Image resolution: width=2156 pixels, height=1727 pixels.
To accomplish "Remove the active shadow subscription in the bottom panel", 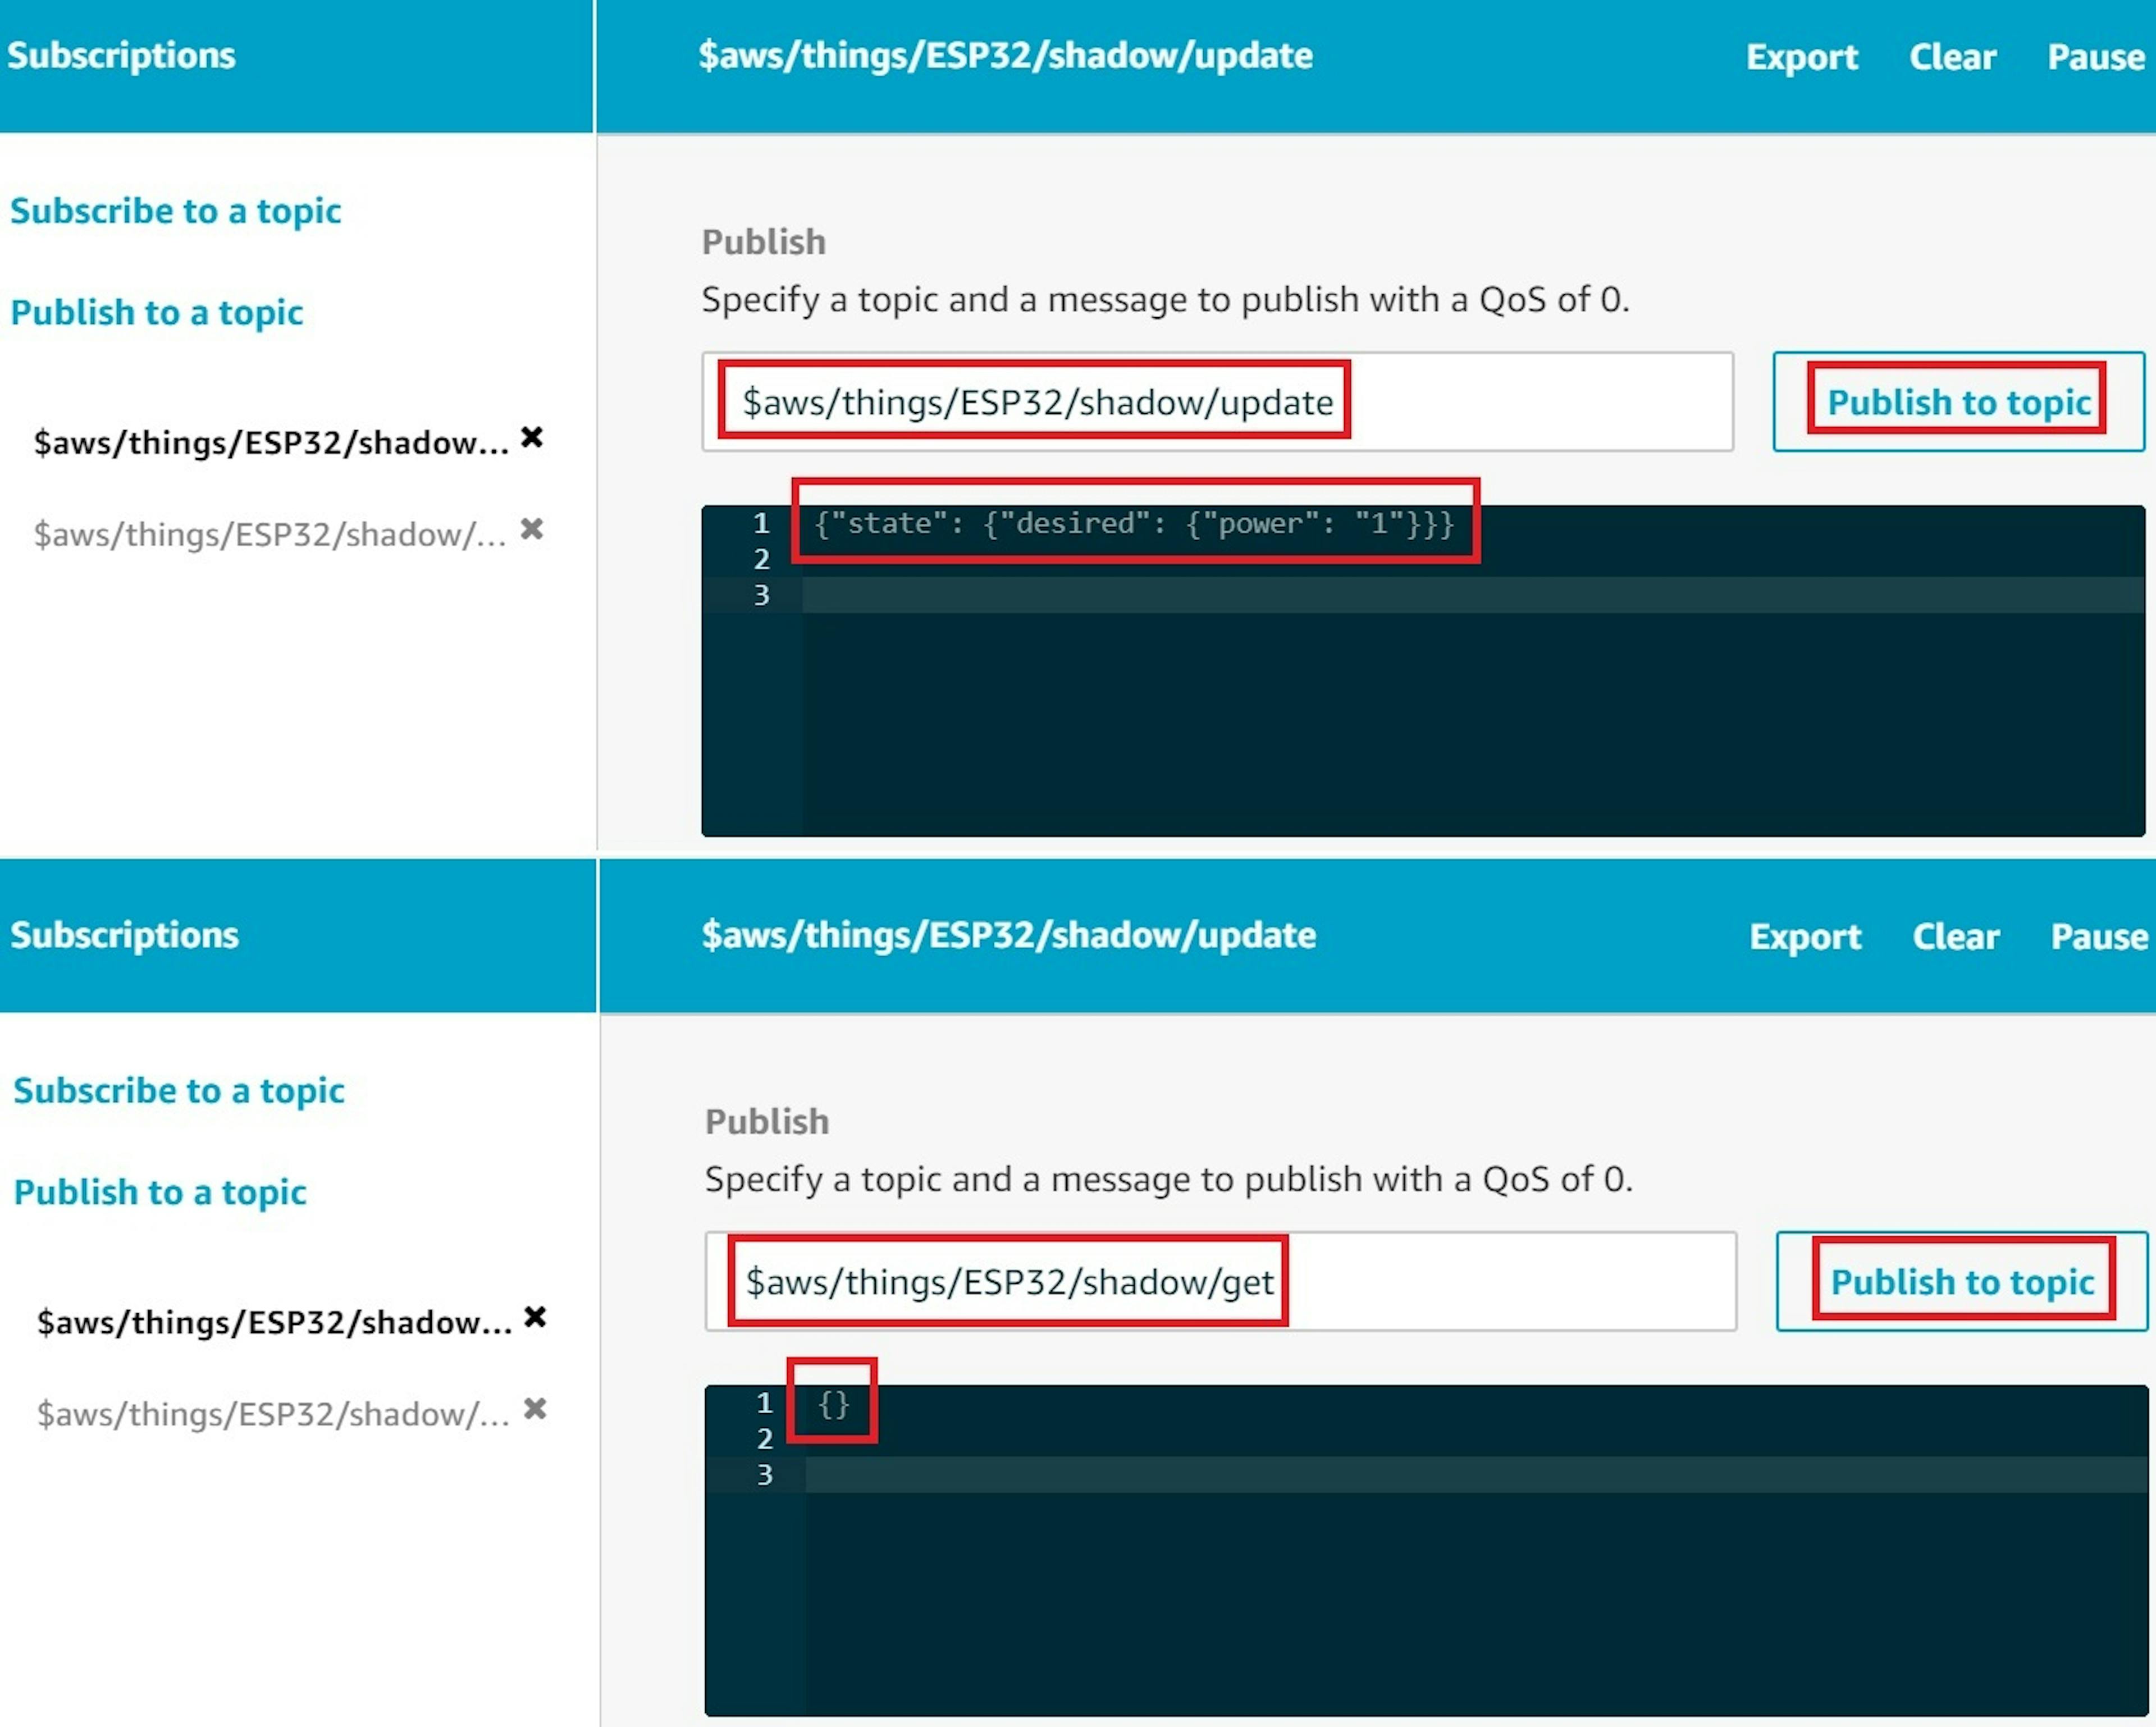I will pos(535,1317).
